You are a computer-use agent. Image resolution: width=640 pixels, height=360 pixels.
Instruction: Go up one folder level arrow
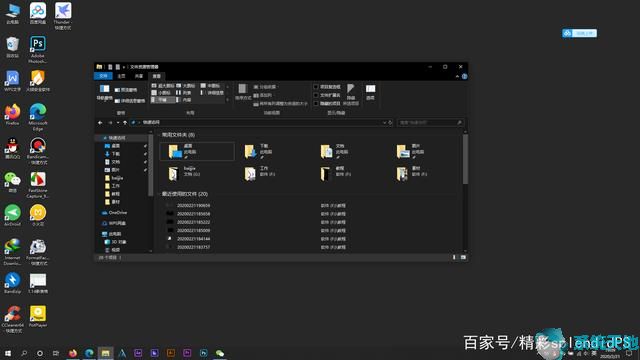[x=125, y=122]
